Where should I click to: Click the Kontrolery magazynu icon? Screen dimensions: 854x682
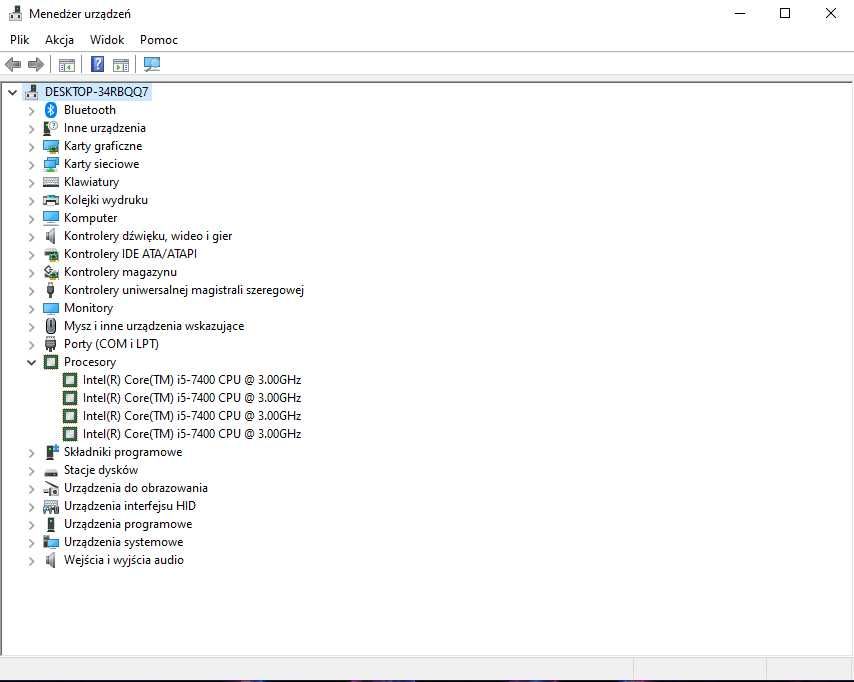51,272
